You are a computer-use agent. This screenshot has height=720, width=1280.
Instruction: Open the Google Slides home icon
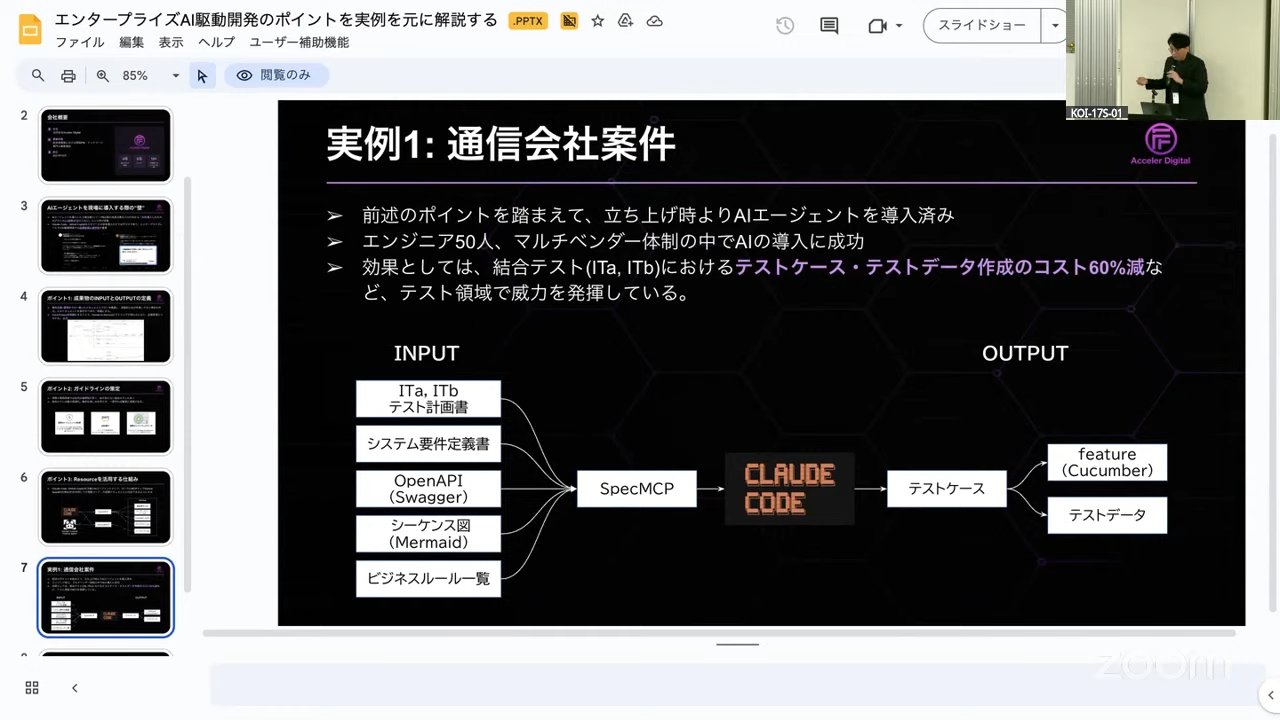click(x=30, y=30)
